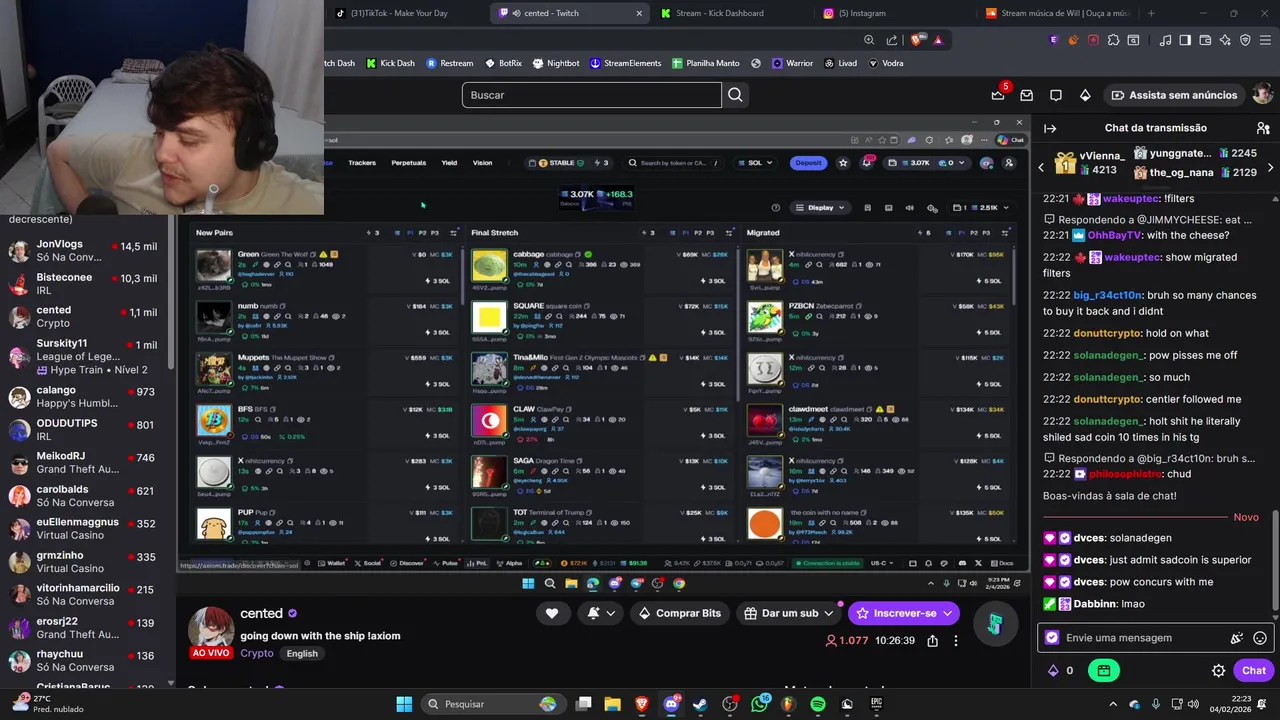Open the Brave Wallet icon in toolbar

(1206, 40)
